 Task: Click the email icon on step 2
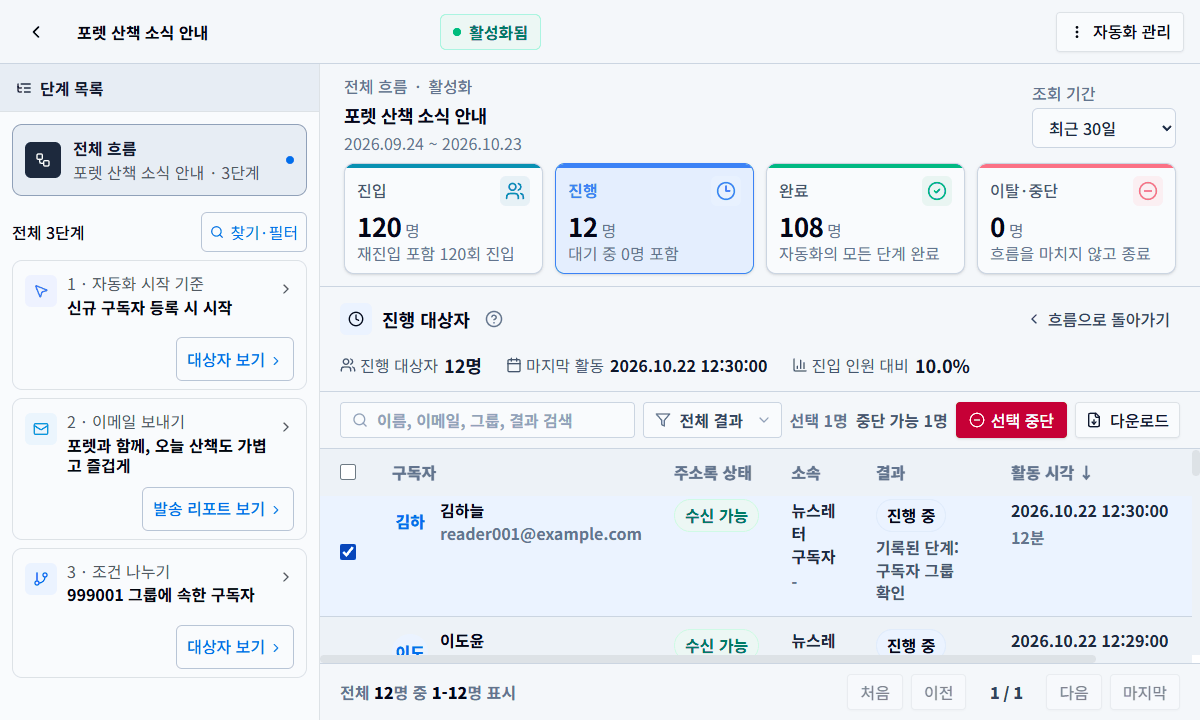click(x=41, y=429)
